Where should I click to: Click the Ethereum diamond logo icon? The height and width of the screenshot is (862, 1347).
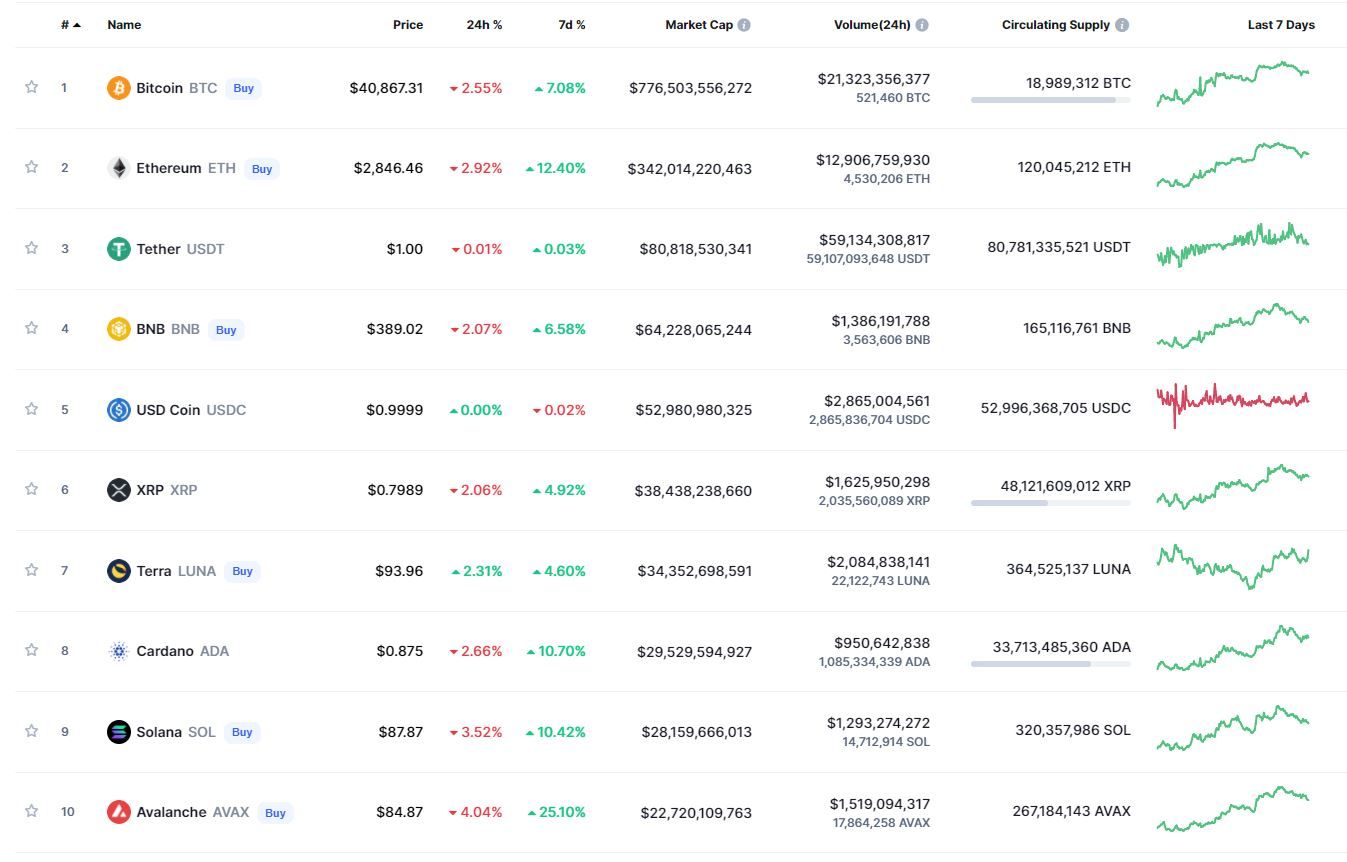click(x=119, y=168)
